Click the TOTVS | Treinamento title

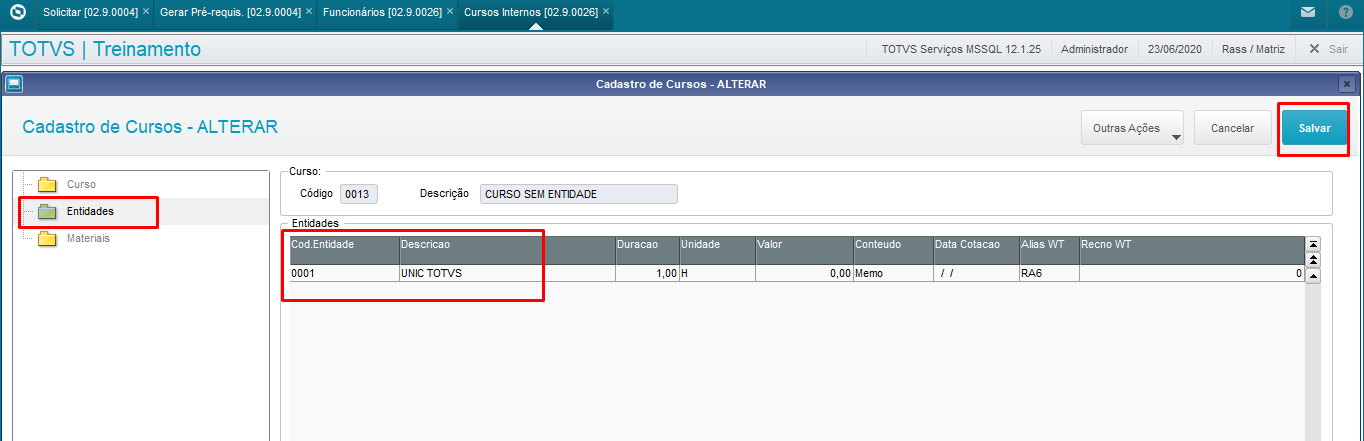(105, 49)
